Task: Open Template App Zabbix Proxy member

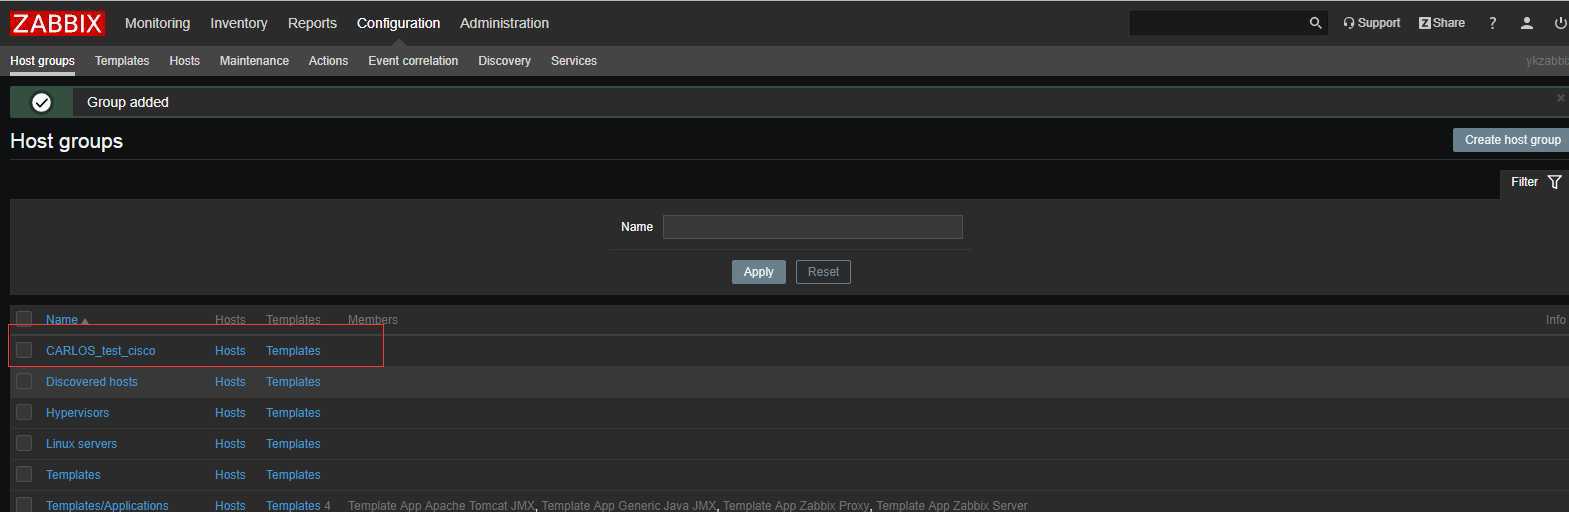Action: (x=796, y=505)
